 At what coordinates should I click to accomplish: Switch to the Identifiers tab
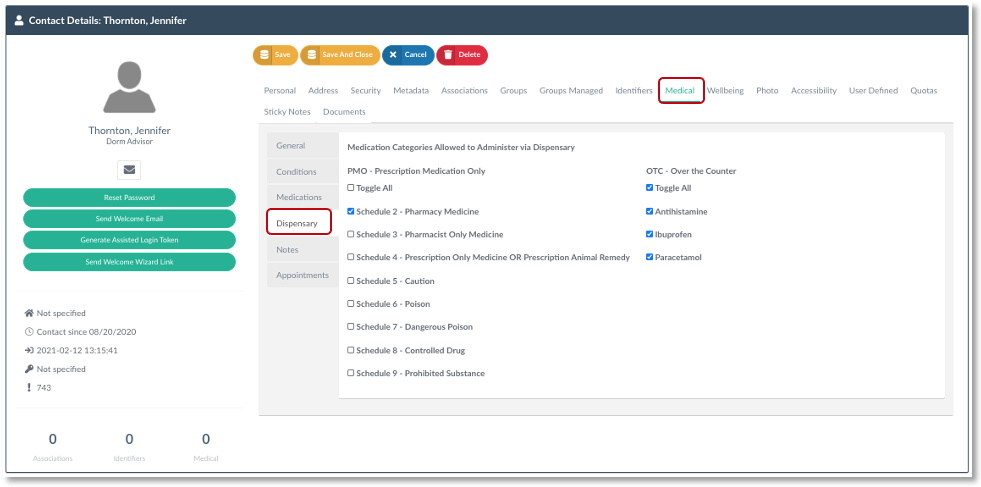pos(634,91)
